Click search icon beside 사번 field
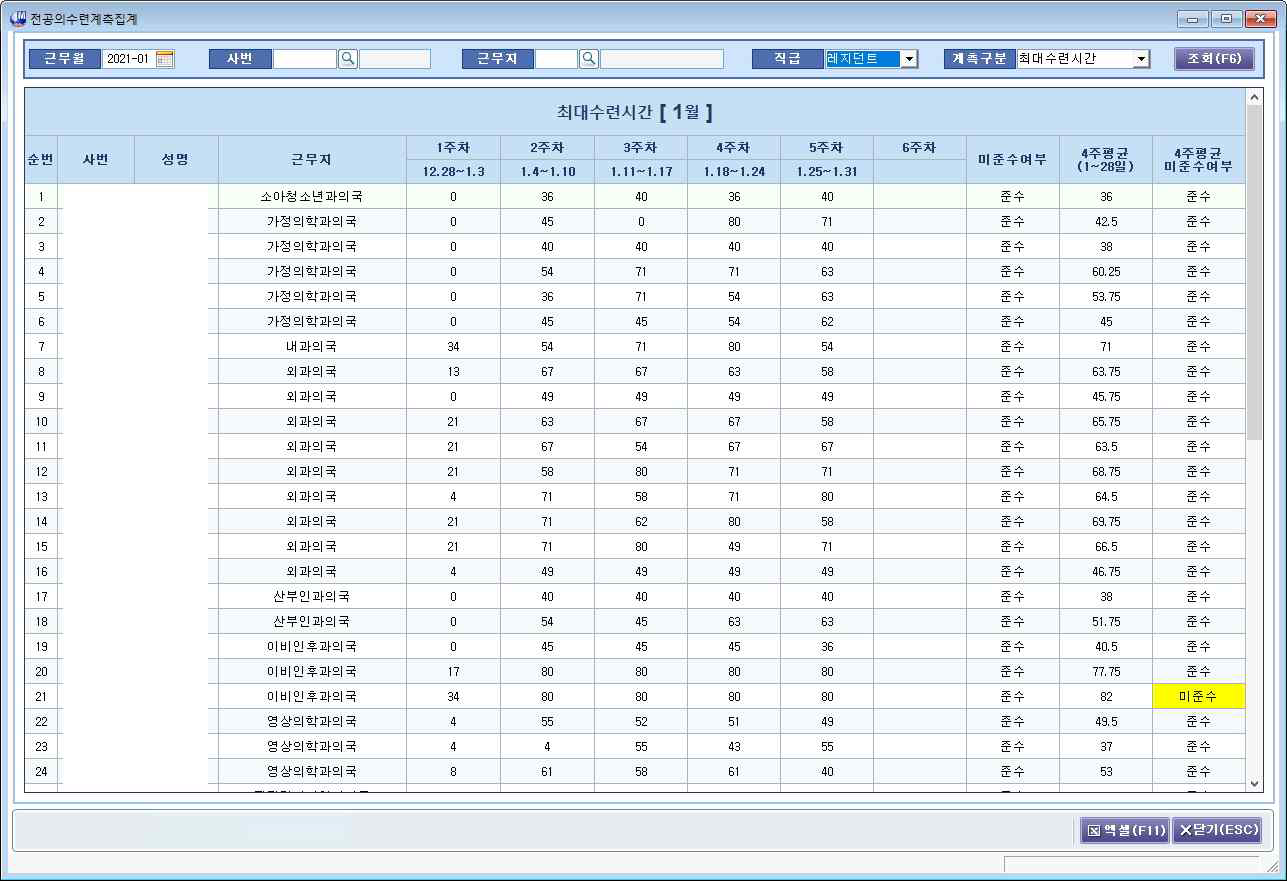Screen dimensions: 1287x881 (x=348, y=59)
